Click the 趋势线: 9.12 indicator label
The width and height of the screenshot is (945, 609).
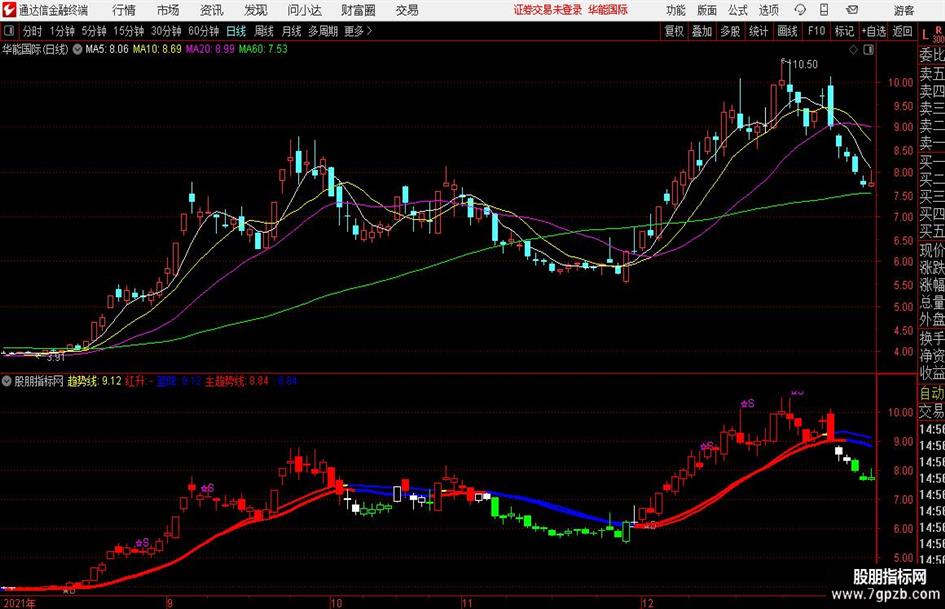point(94,381)
